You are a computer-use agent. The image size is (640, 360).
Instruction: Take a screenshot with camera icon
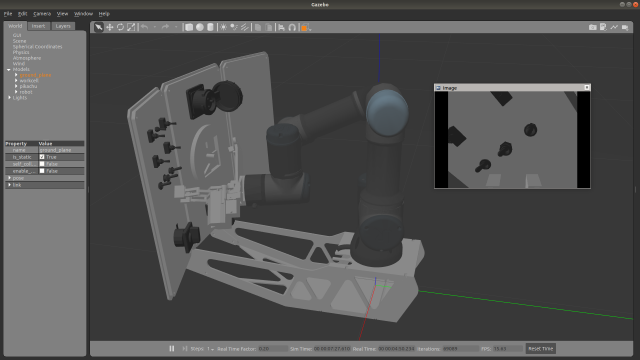click(593, 27)
